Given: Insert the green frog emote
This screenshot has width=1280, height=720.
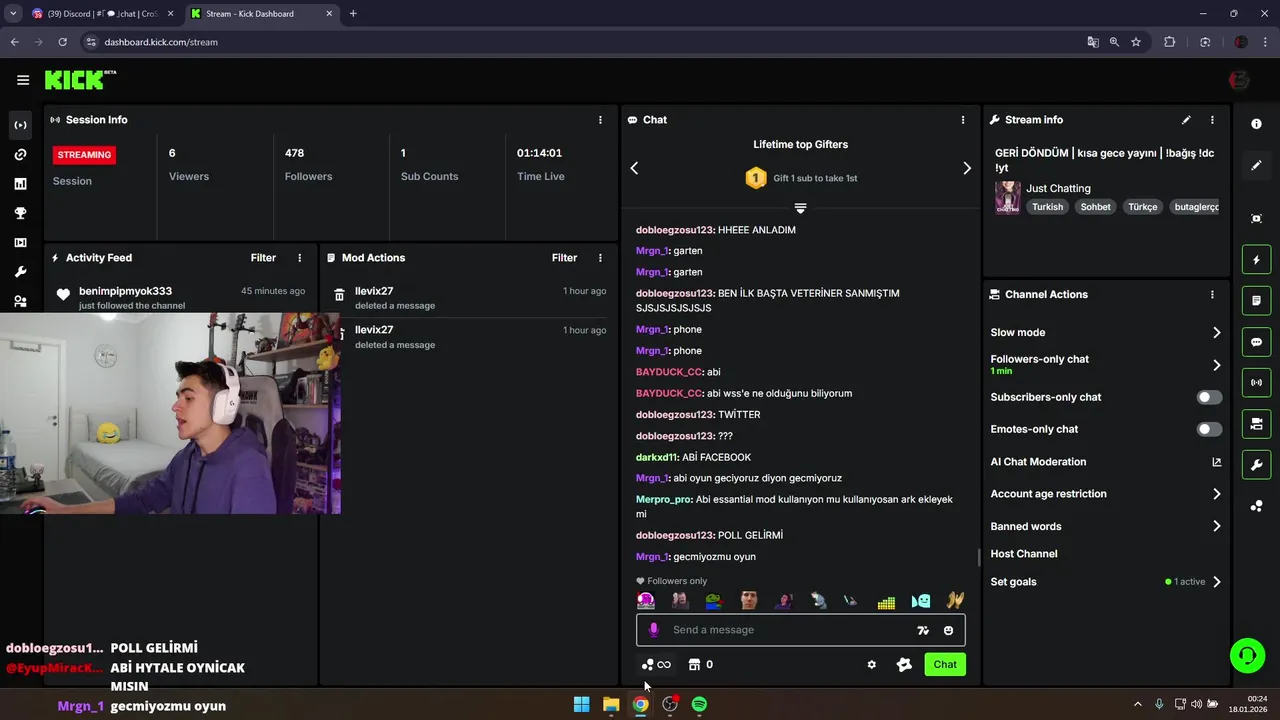Looking at the screenshot, I should click(x=713, y=601).
